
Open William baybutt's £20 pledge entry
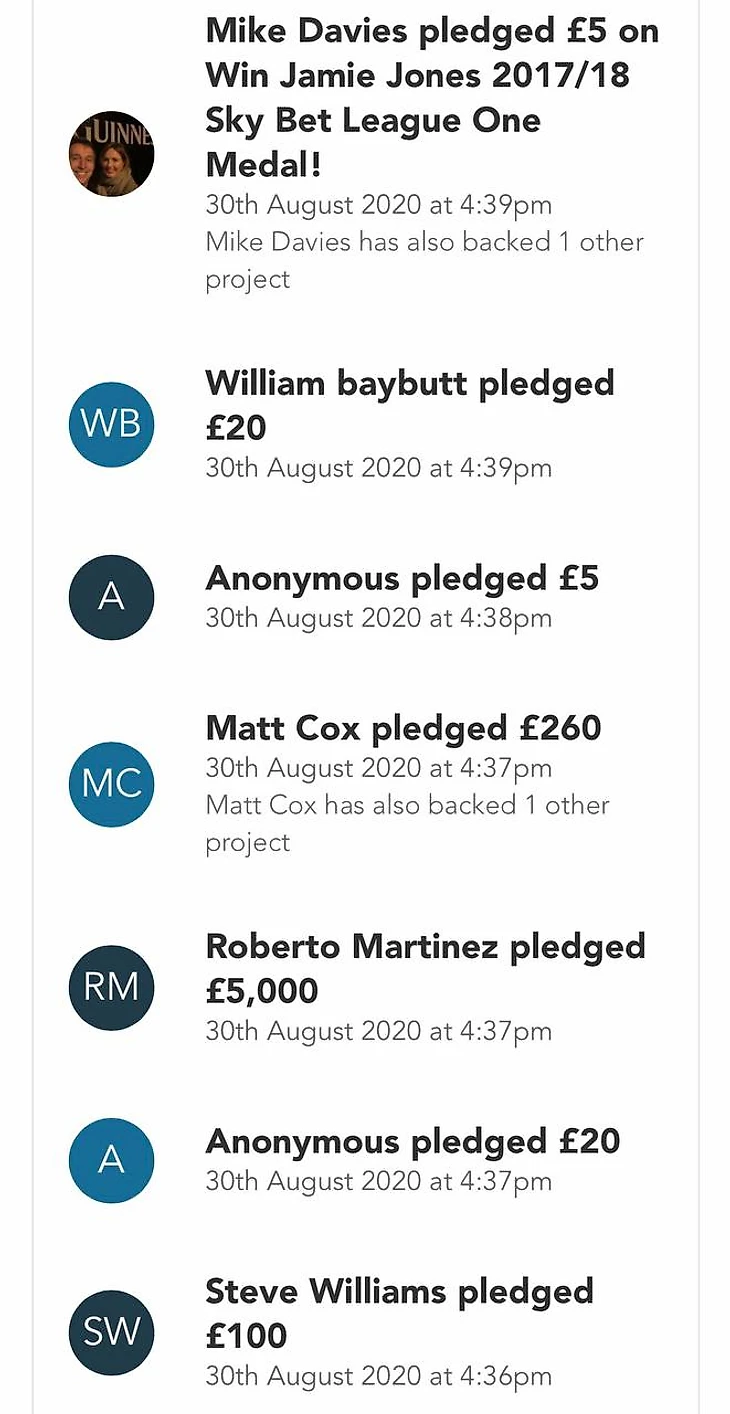409,405
